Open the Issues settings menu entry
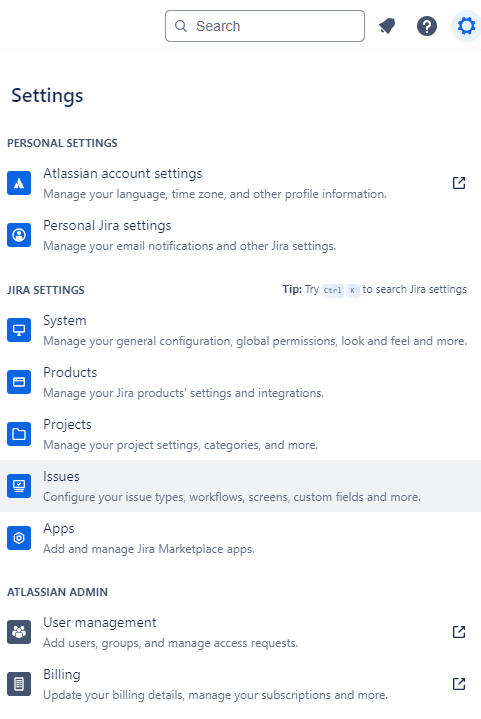The height and width of the screenshot is (719, 481). 240,486
